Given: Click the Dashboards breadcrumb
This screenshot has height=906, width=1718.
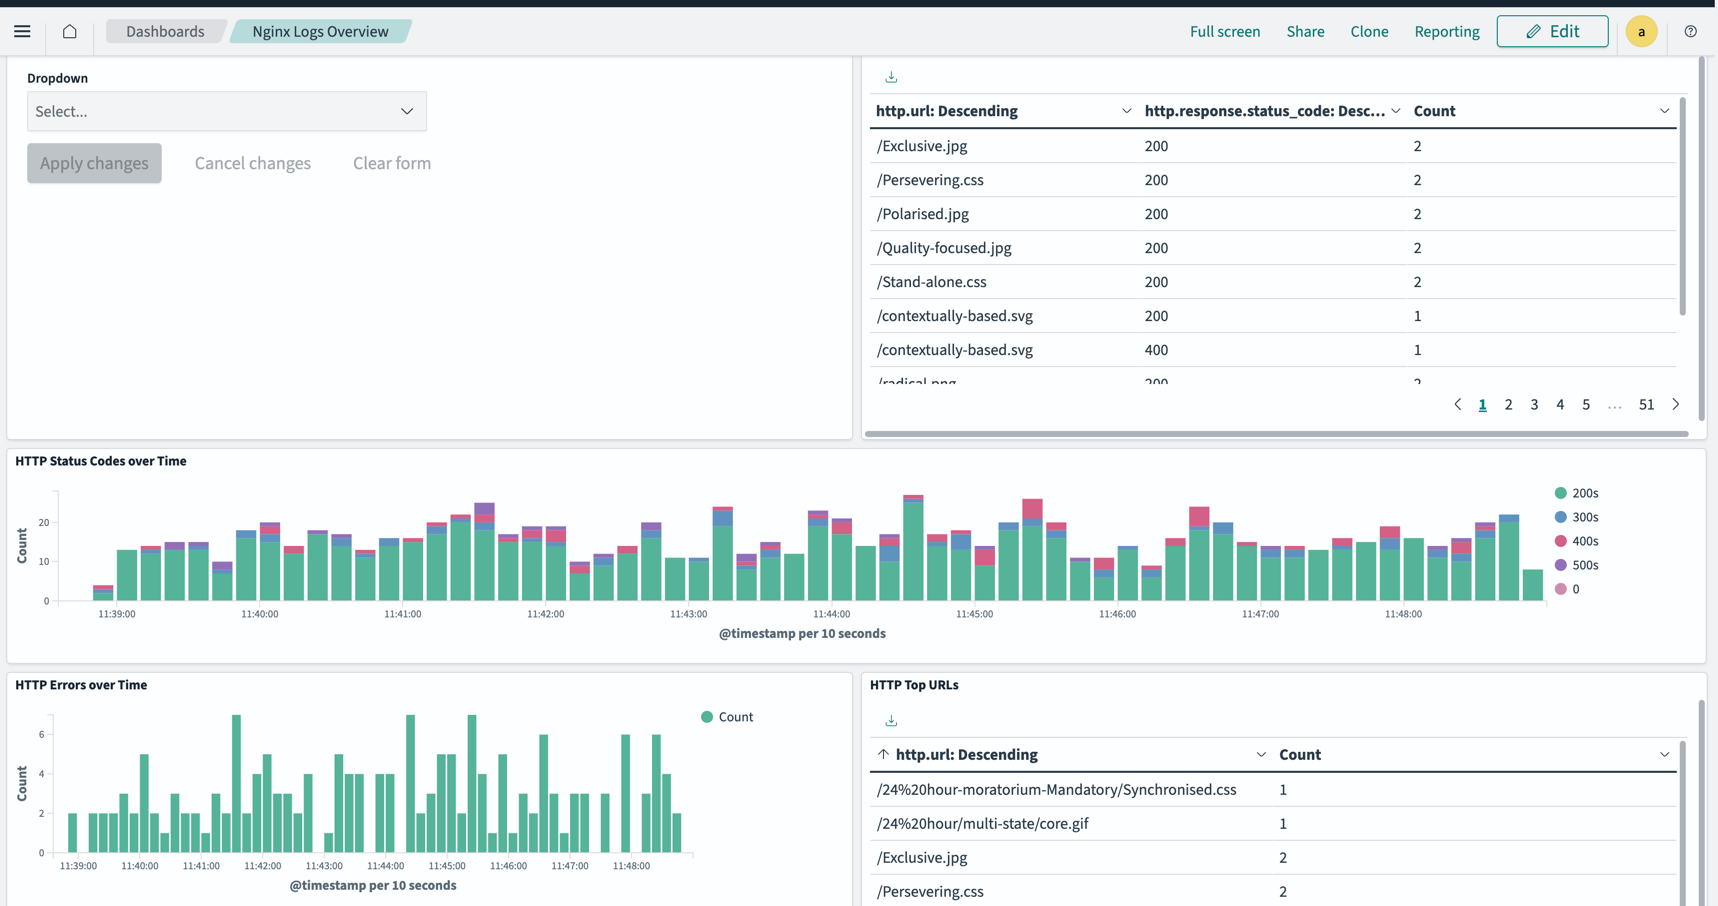Looking at the screenshot, I should [x=165, y=31].
